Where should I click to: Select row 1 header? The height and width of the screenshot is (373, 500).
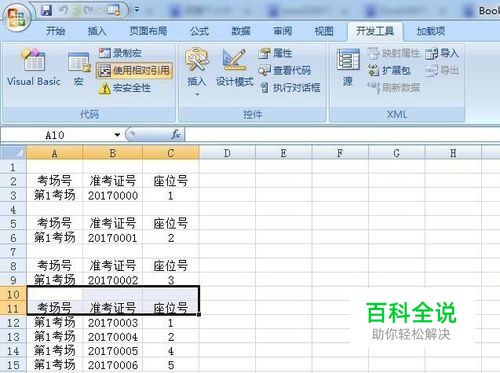[13, 167]
